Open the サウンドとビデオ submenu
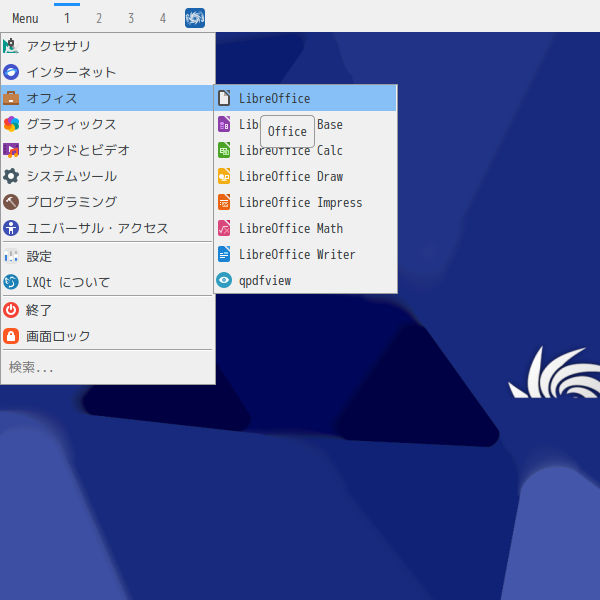Viewport: 600px width, 600px height. point(107,150)
